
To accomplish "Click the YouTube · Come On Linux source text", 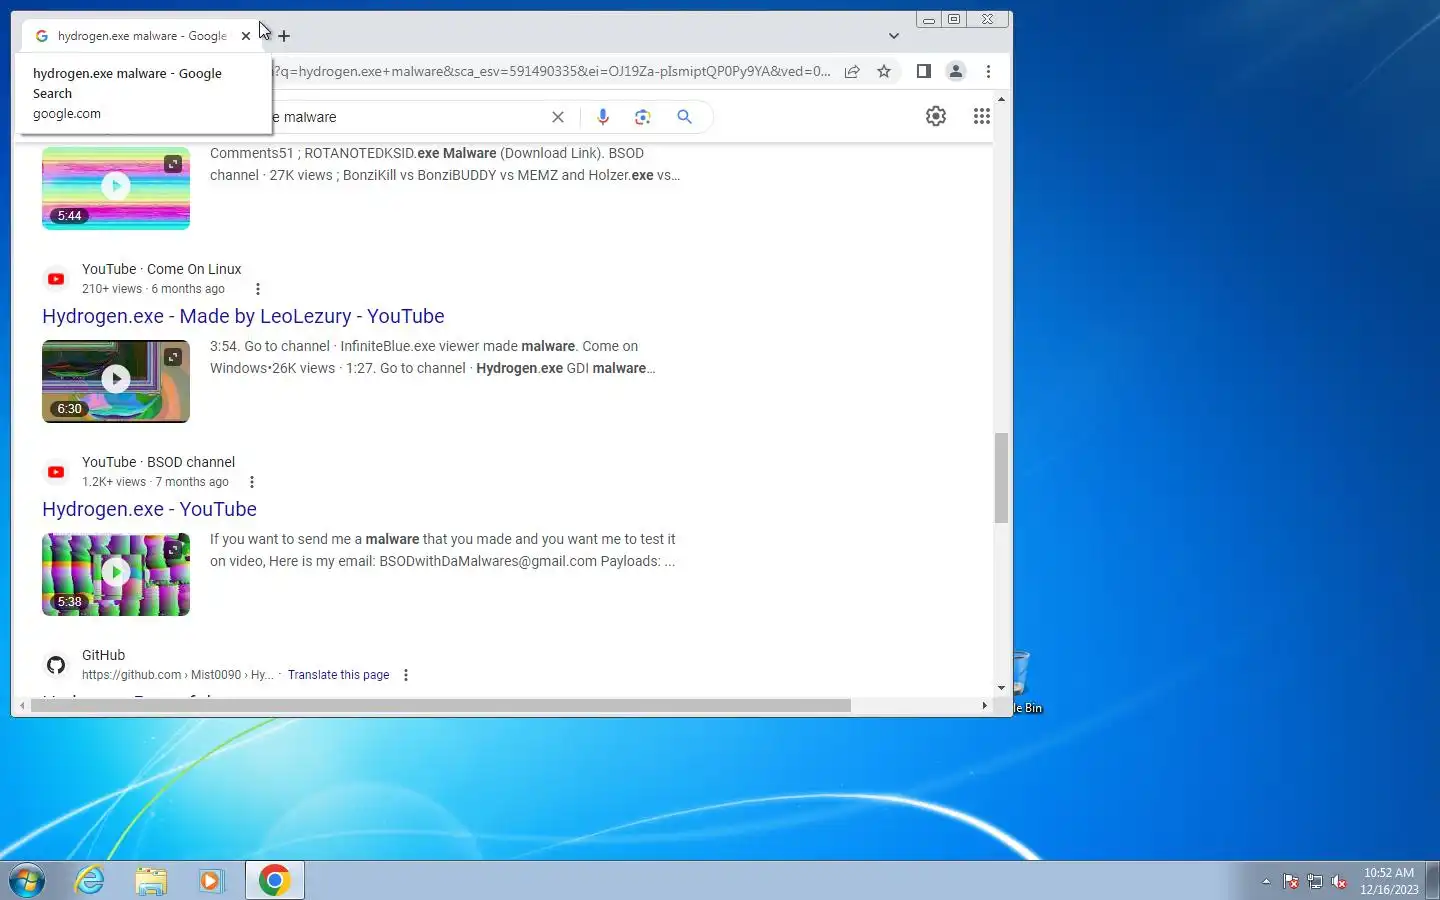I will tap(161, 269).
